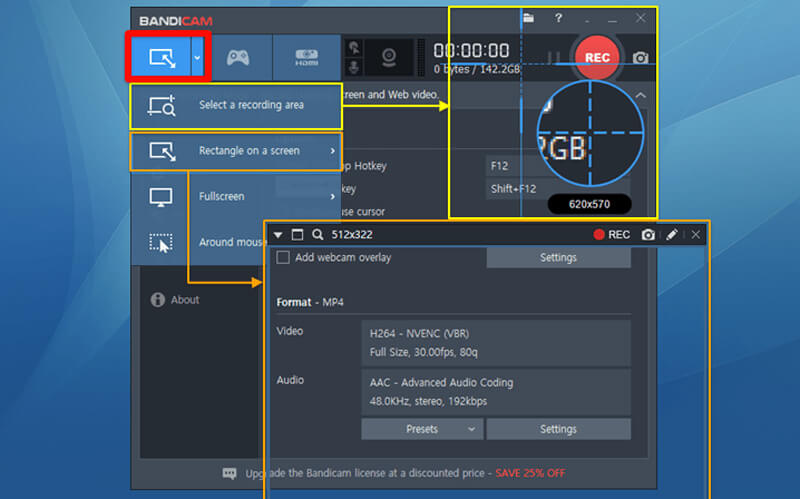Click the pencil drawing tool icon
Viewport: 800px width, 499px height.
click(672, 234)
